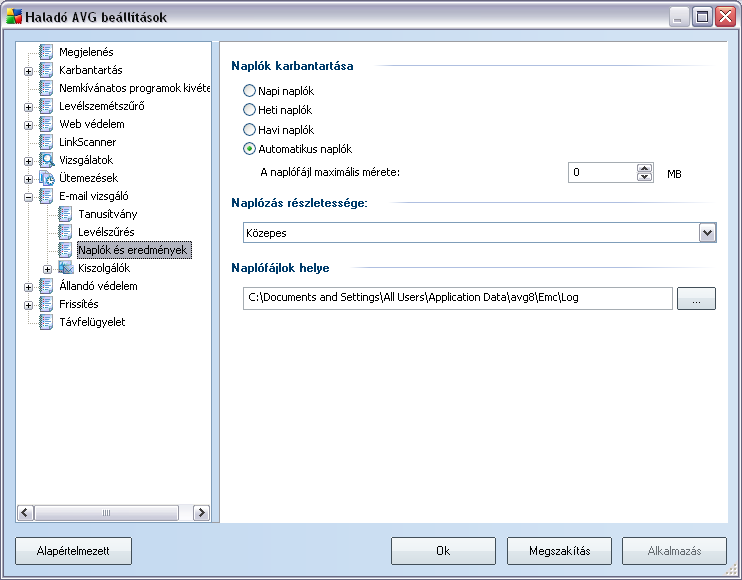The height and width of the screenshot is (580, 742).
Task: Expand the Állandó védelem tree node
Action: coord(28,287)
